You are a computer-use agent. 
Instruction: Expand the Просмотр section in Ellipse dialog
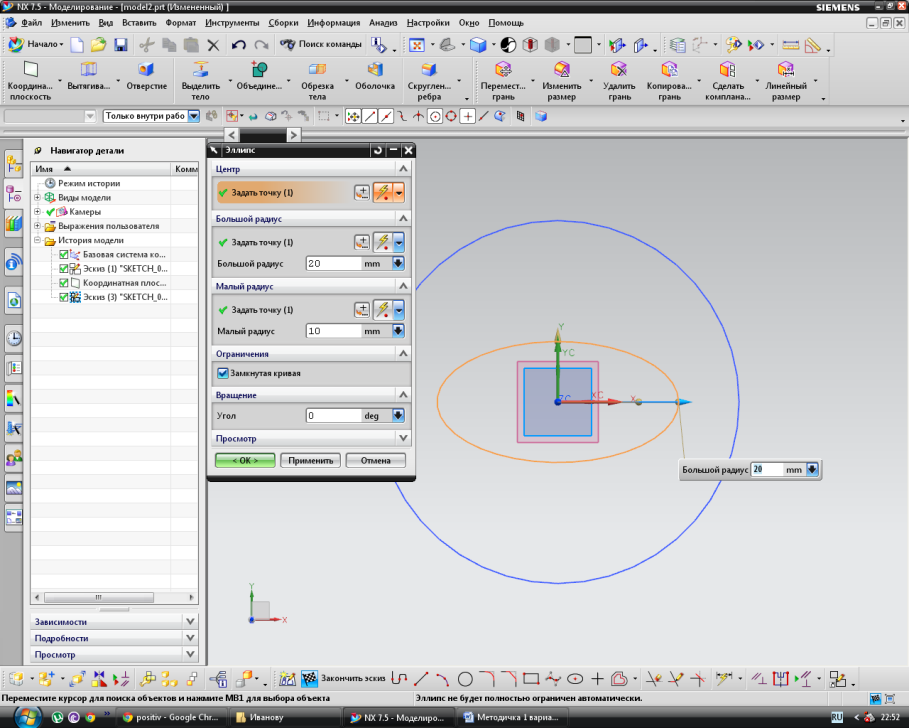[x=402, y=438]
